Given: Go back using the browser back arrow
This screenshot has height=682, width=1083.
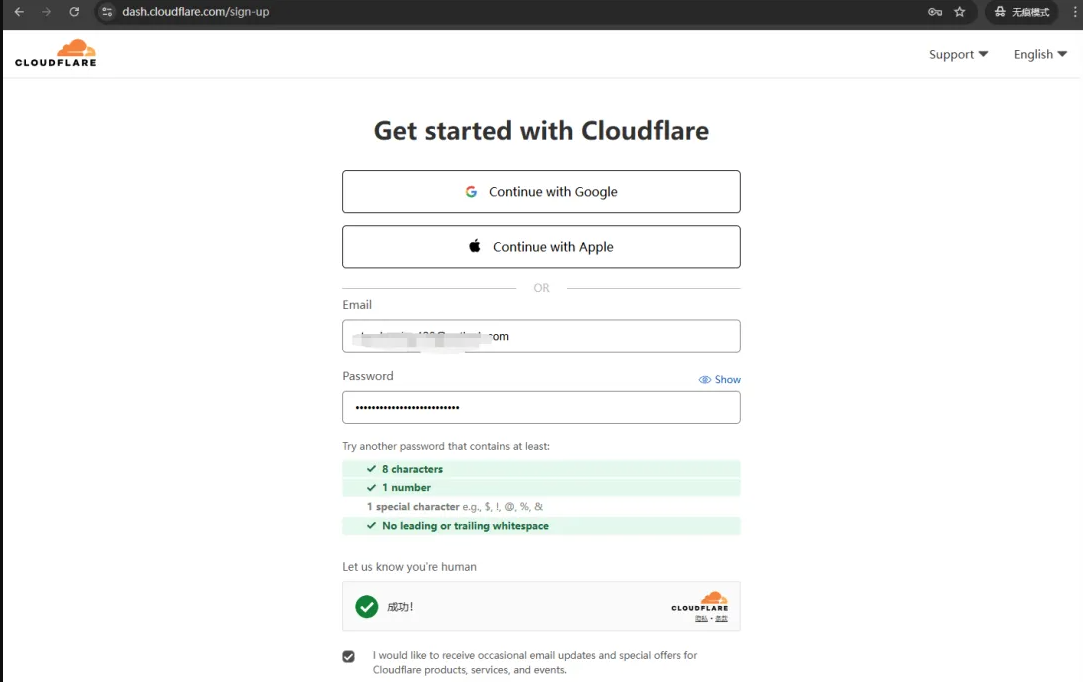Looking at the screenshot, I should point(19,12).
